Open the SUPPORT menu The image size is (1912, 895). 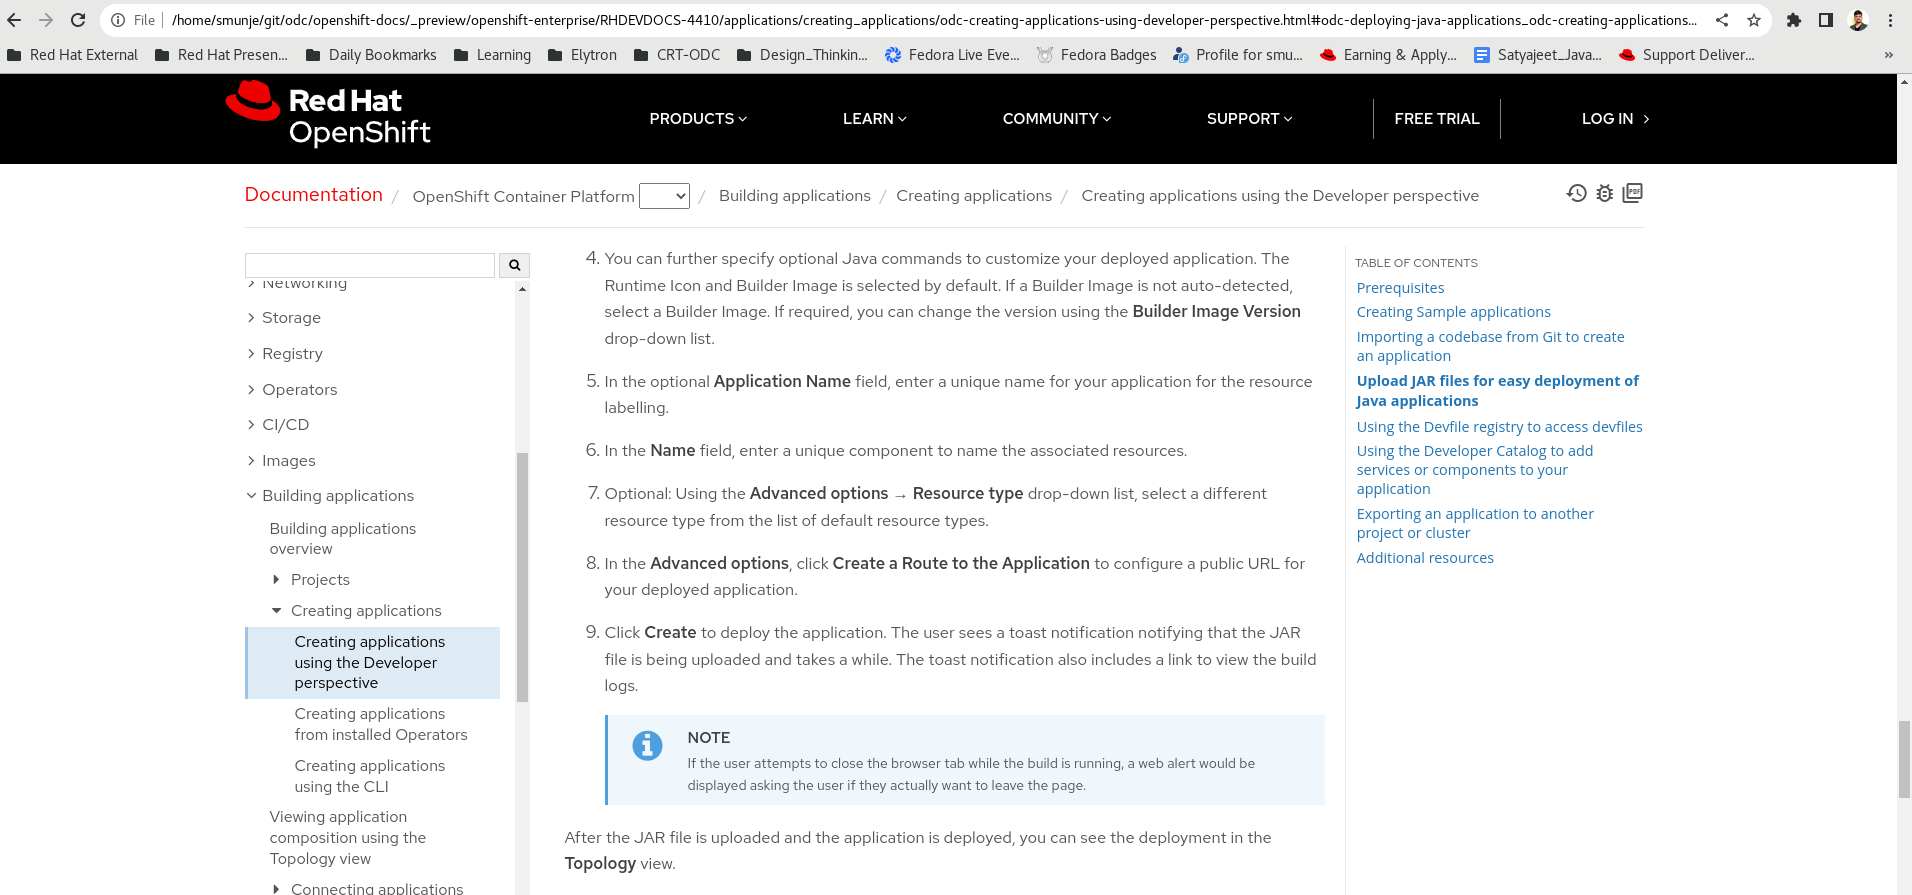pyautogui.click(x=1250, y=119)
